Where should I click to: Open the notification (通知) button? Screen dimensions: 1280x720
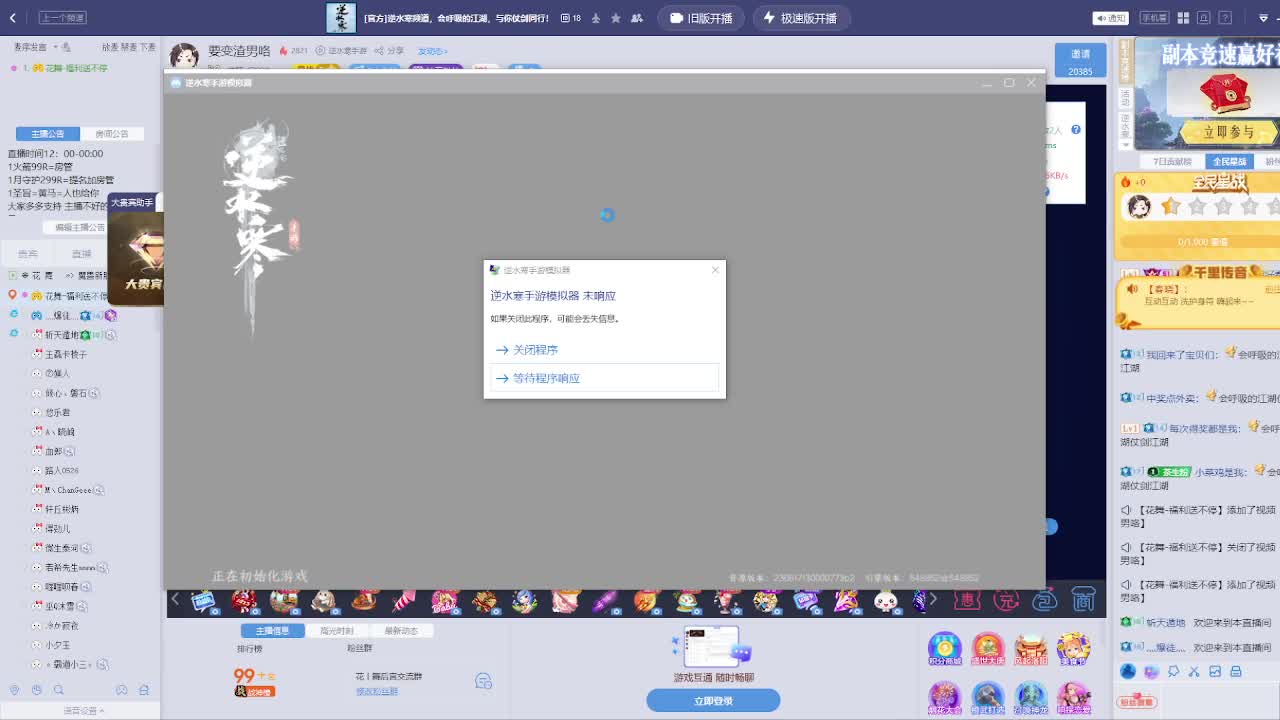coord(1111,18)
